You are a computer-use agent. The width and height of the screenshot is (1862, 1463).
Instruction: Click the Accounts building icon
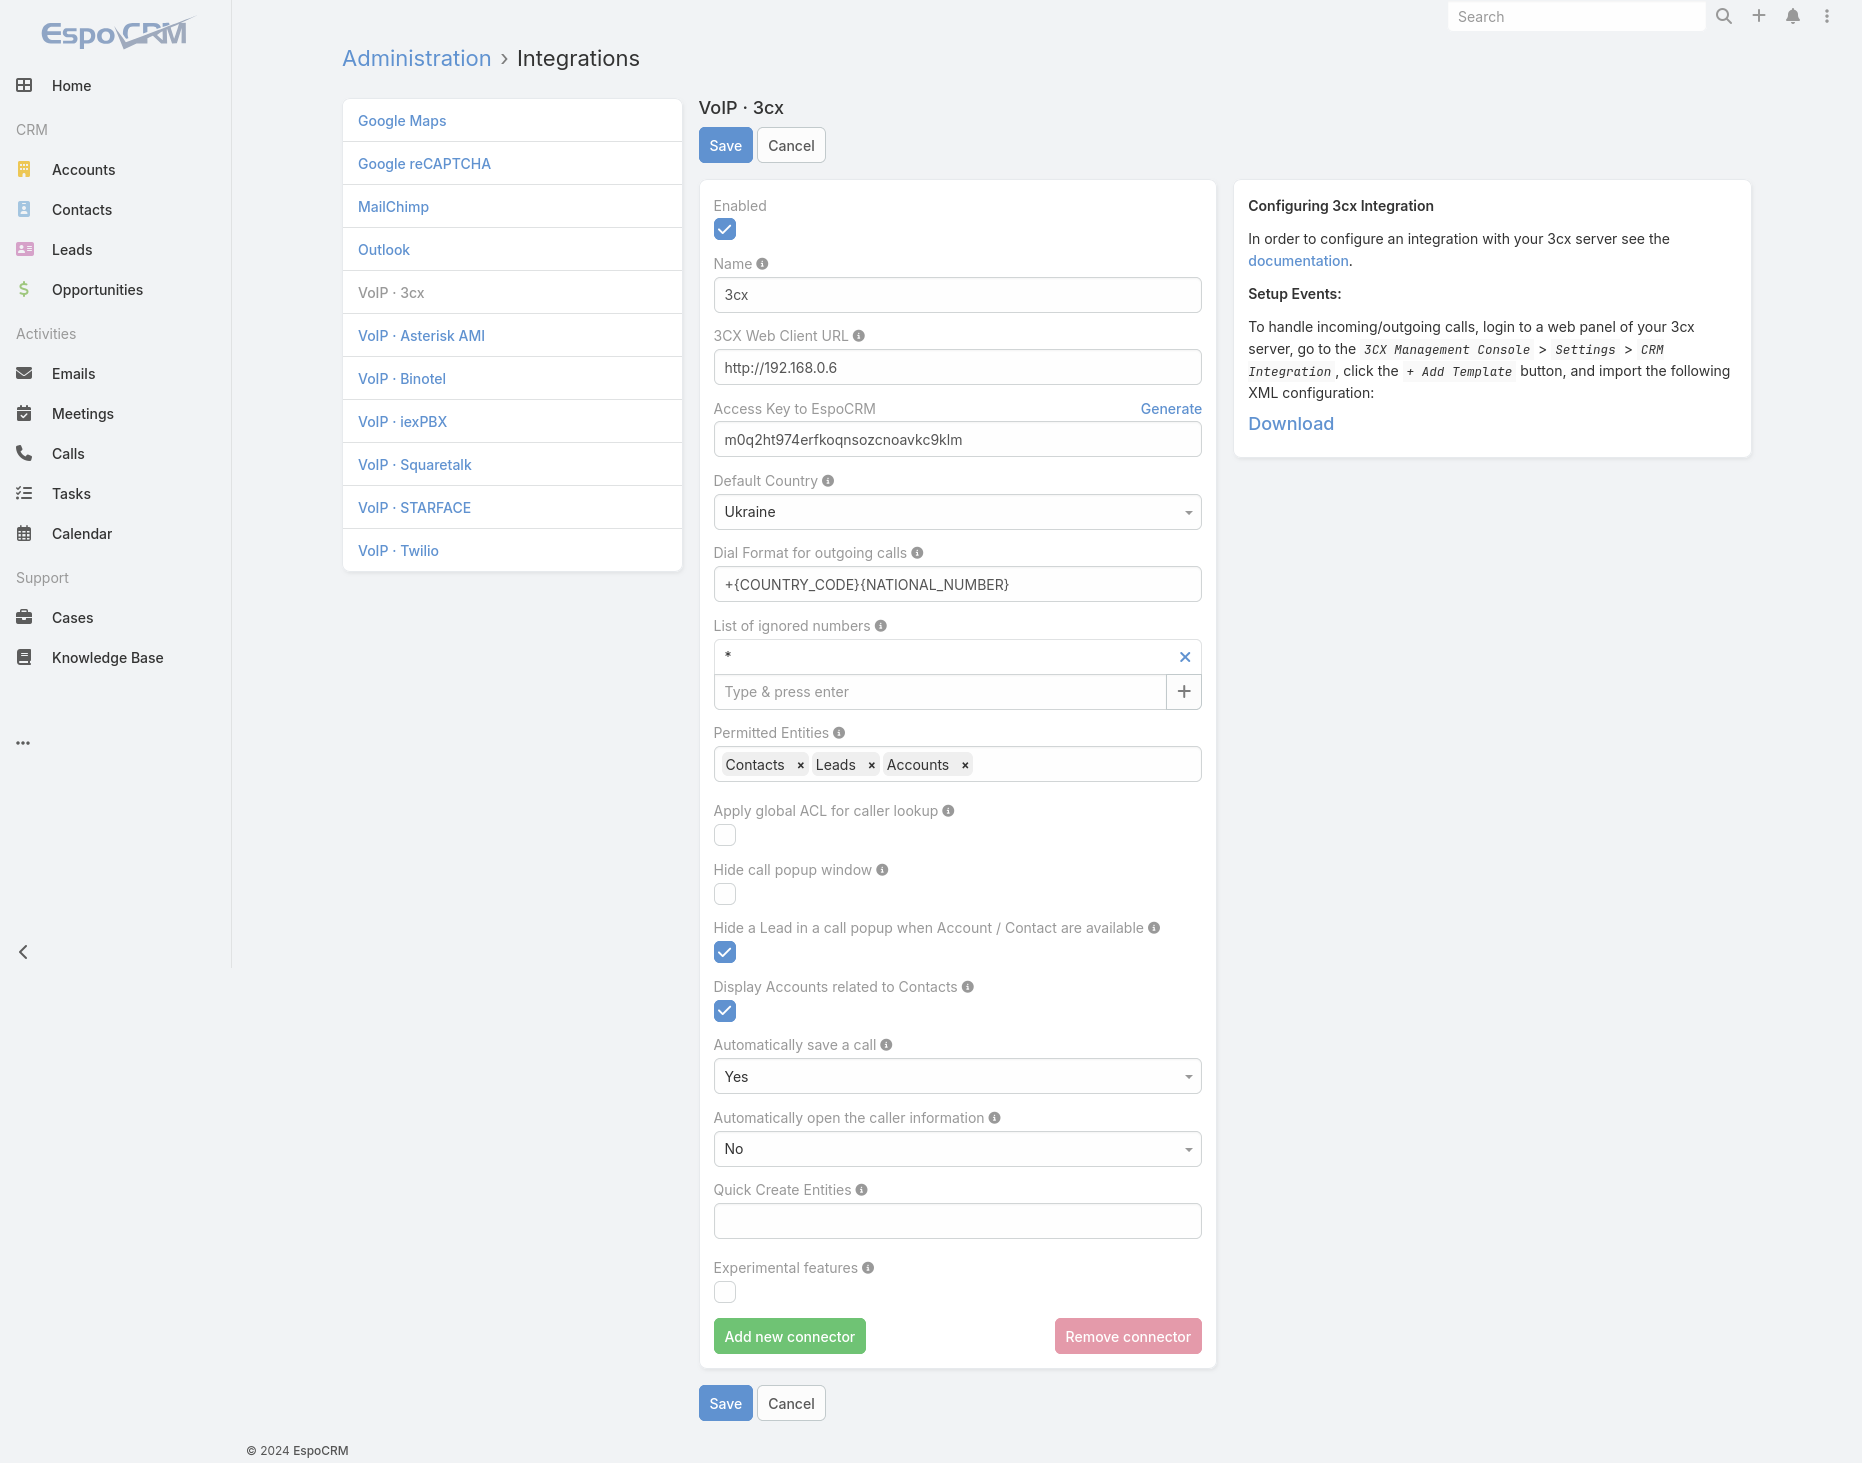24,170
